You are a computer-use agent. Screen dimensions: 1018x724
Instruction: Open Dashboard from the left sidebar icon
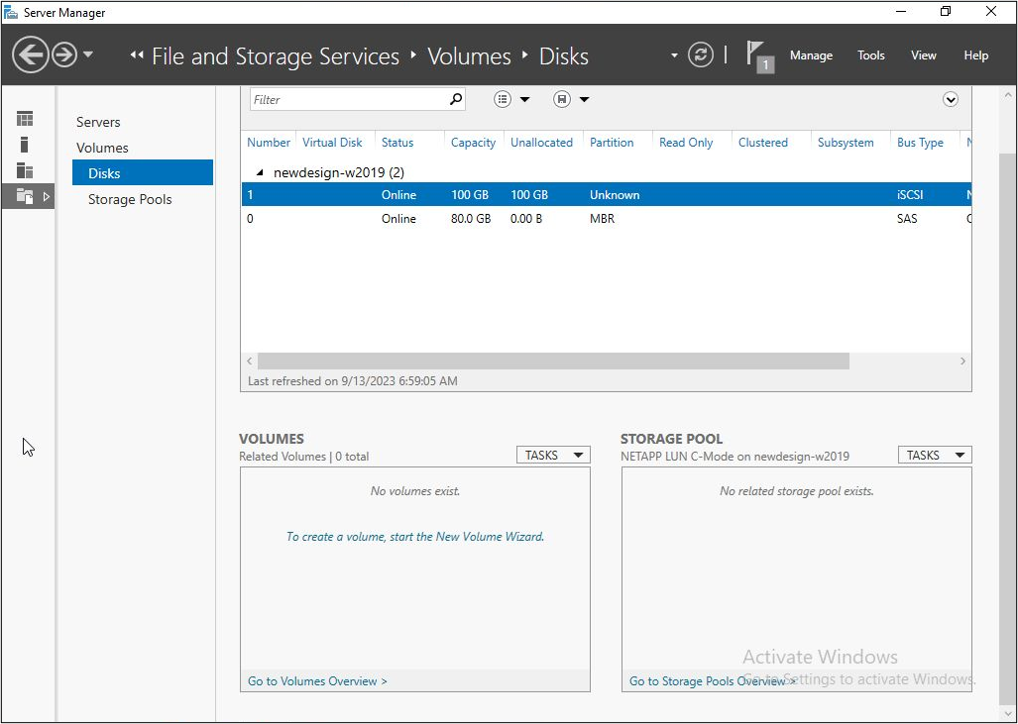25,119
